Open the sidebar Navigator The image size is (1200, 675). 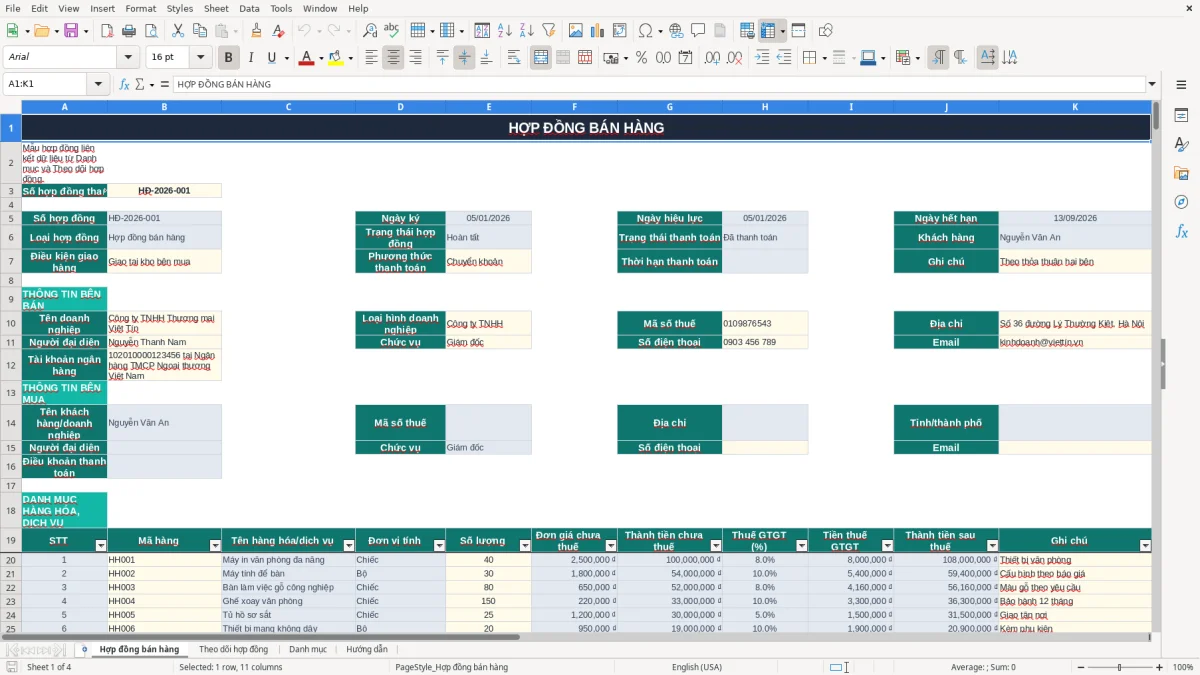(x=1181, y=202)
